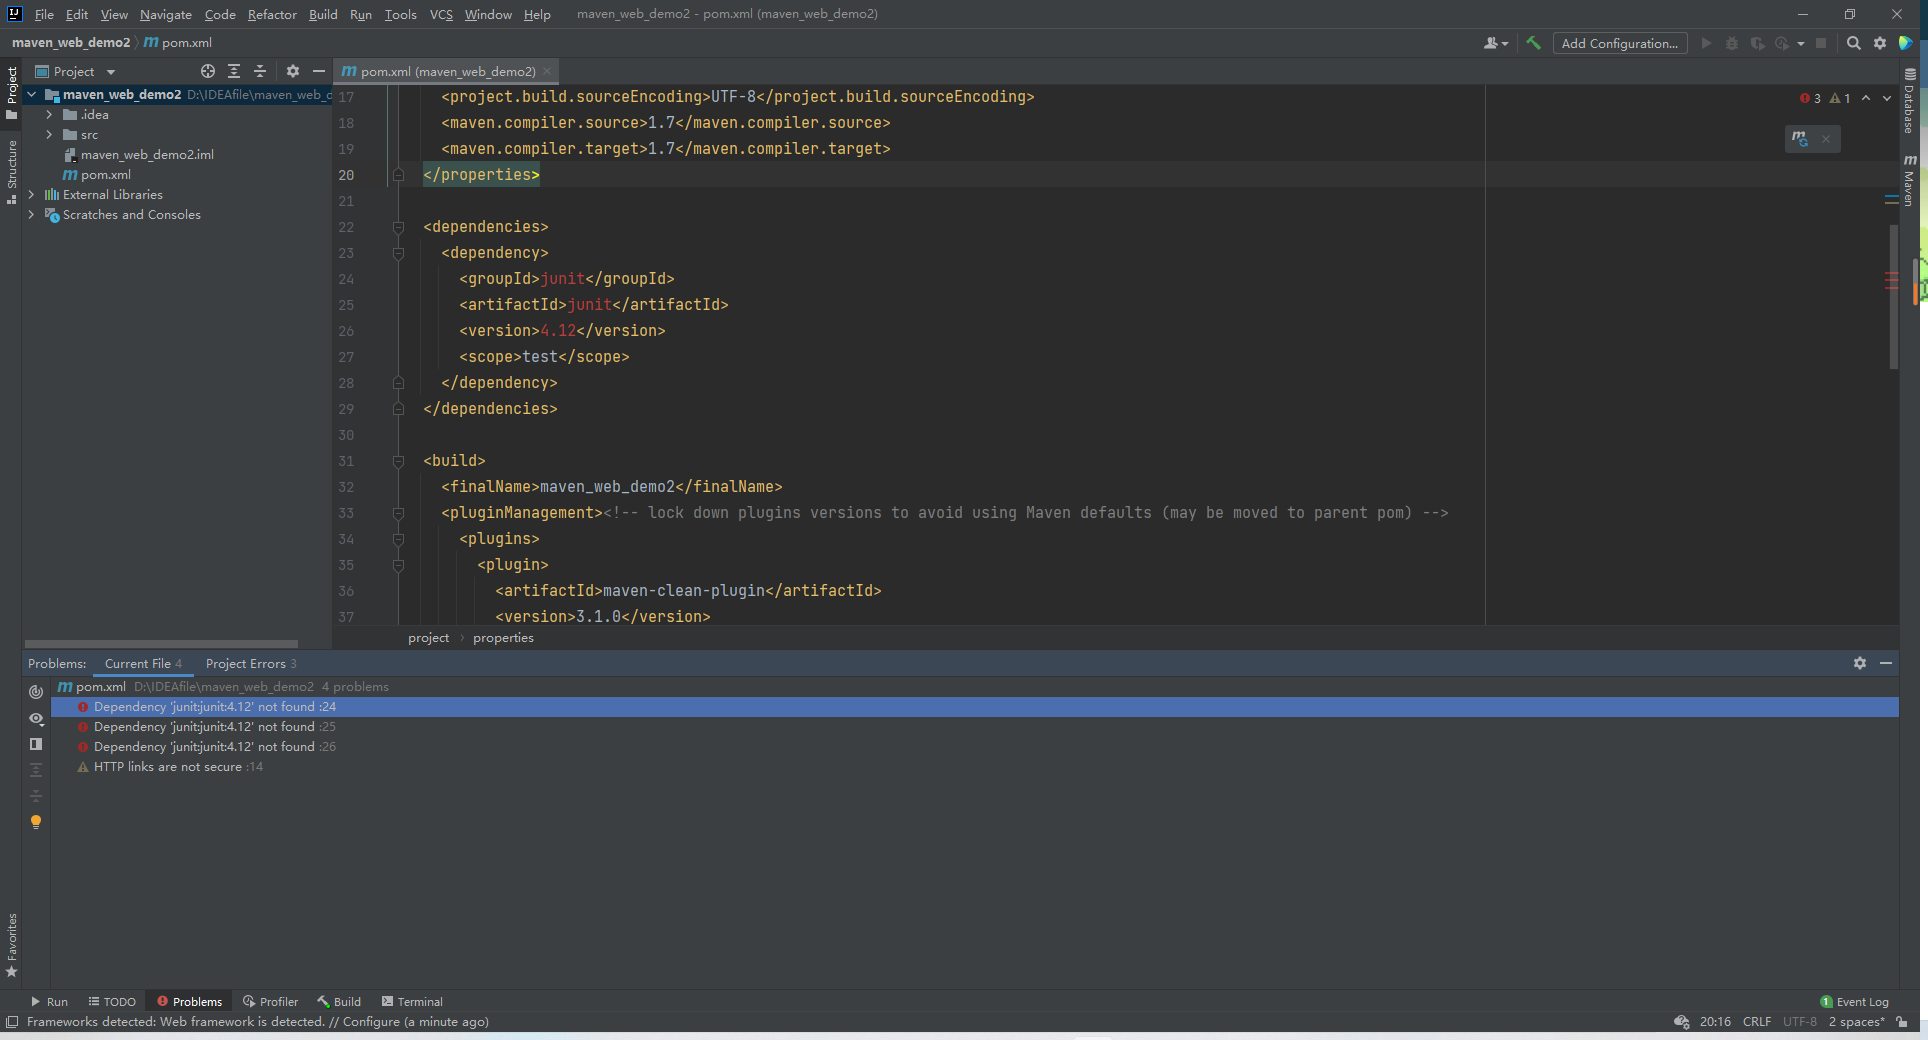
Task: Toggle the Project sidebar tool button
Action: tap(11, 92)
